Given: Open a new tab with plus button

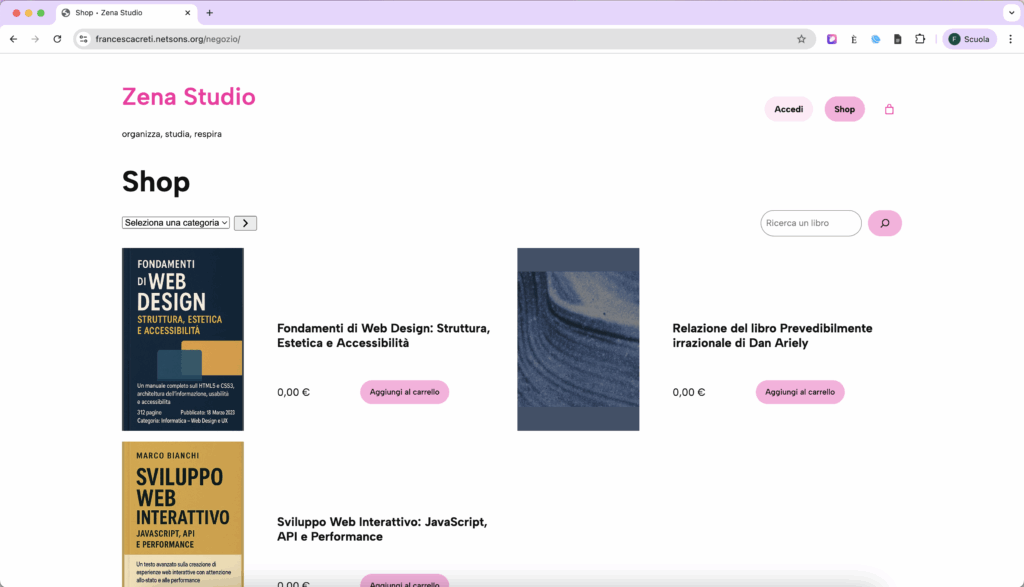Looking at the screenshot, I should 209,13.
